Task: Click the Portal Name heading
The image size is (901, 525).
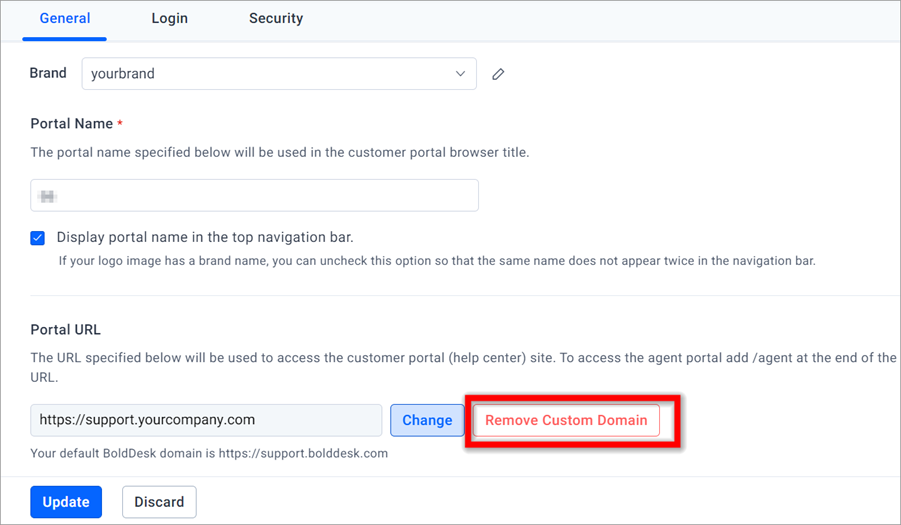Action: (x=72, y=123)
